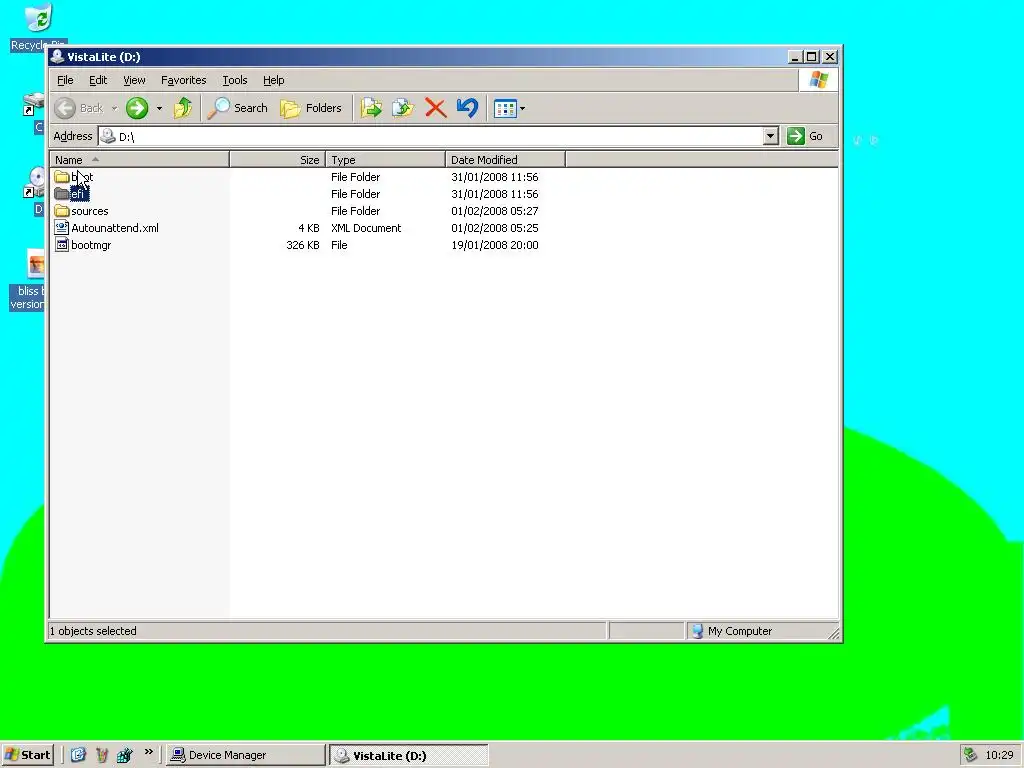
Task: Open the Help menu
Action: click(274, 80)
